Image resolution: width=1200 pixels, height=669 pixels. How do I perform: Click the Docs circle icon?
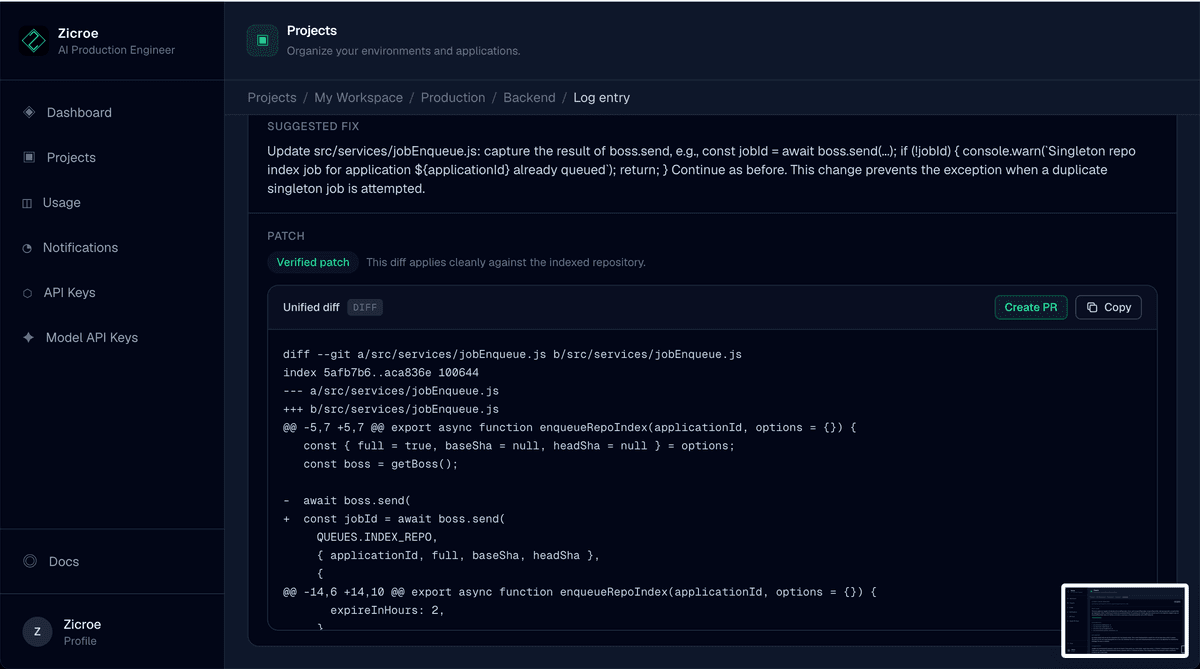point(30,561)
